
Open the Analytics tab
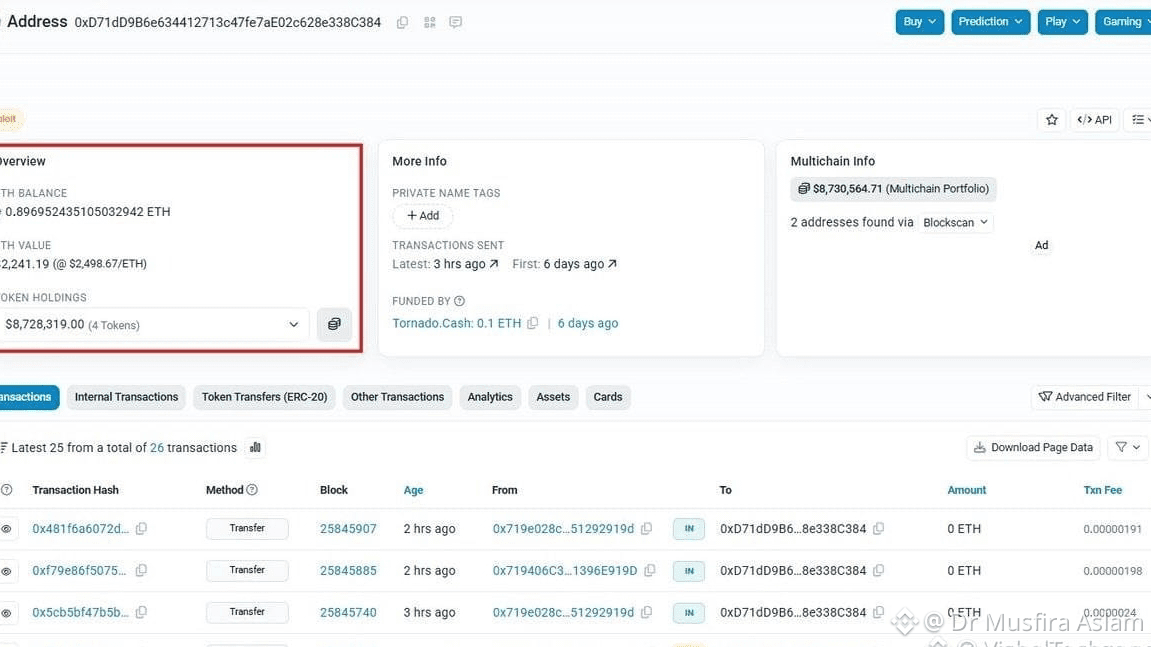tap(490, 397)
